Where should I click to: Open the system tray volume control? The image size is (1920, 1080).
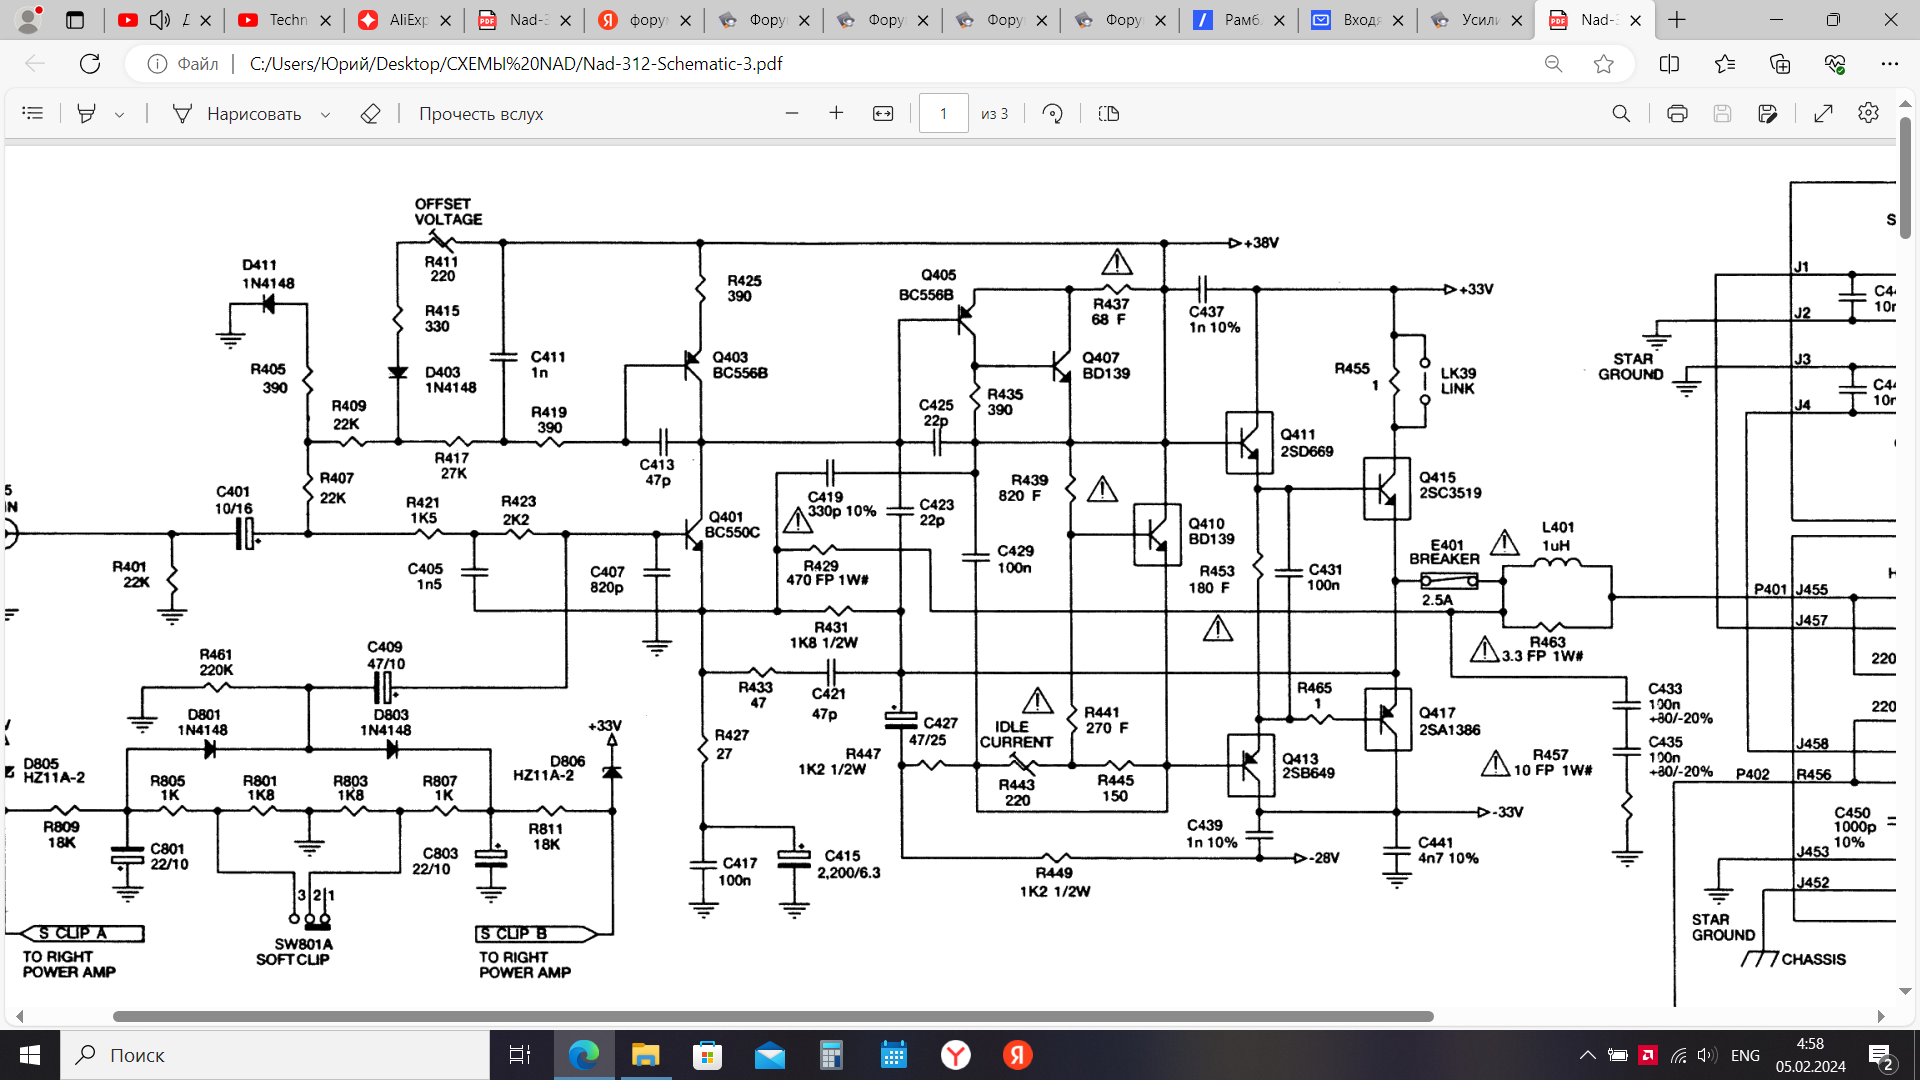tap(1707, 1055)
